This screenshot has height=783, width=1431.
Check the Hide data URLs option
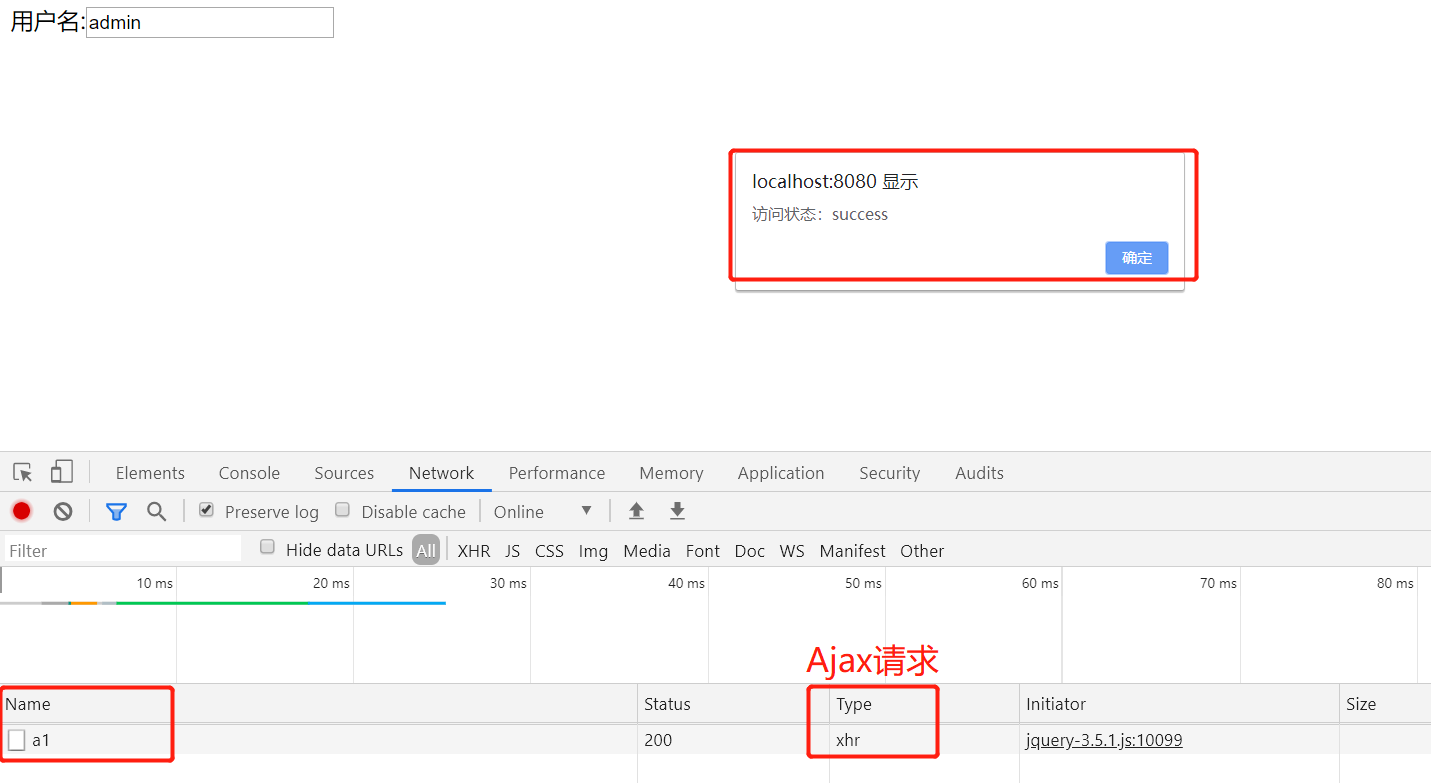[267, 547]
